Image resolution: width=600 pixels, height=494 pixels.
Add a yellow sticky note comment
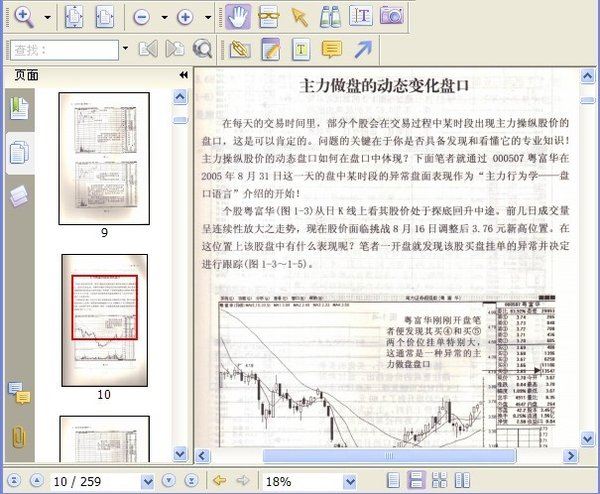tap(332, 49)
